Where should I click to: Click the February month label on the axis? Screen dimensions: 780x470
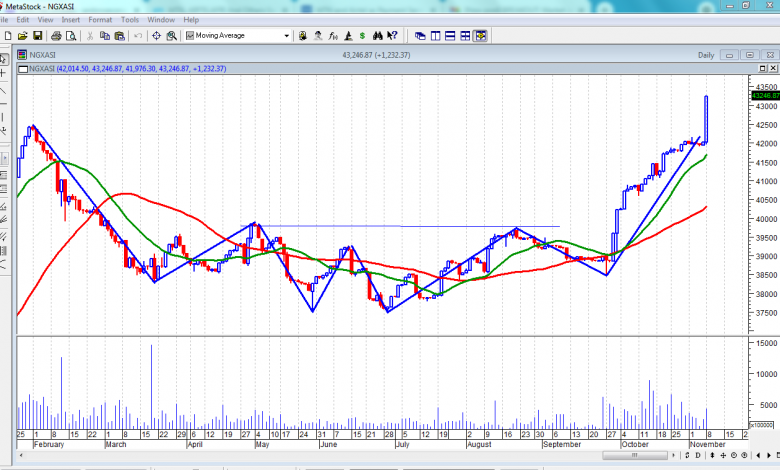(x=49, y=444)
